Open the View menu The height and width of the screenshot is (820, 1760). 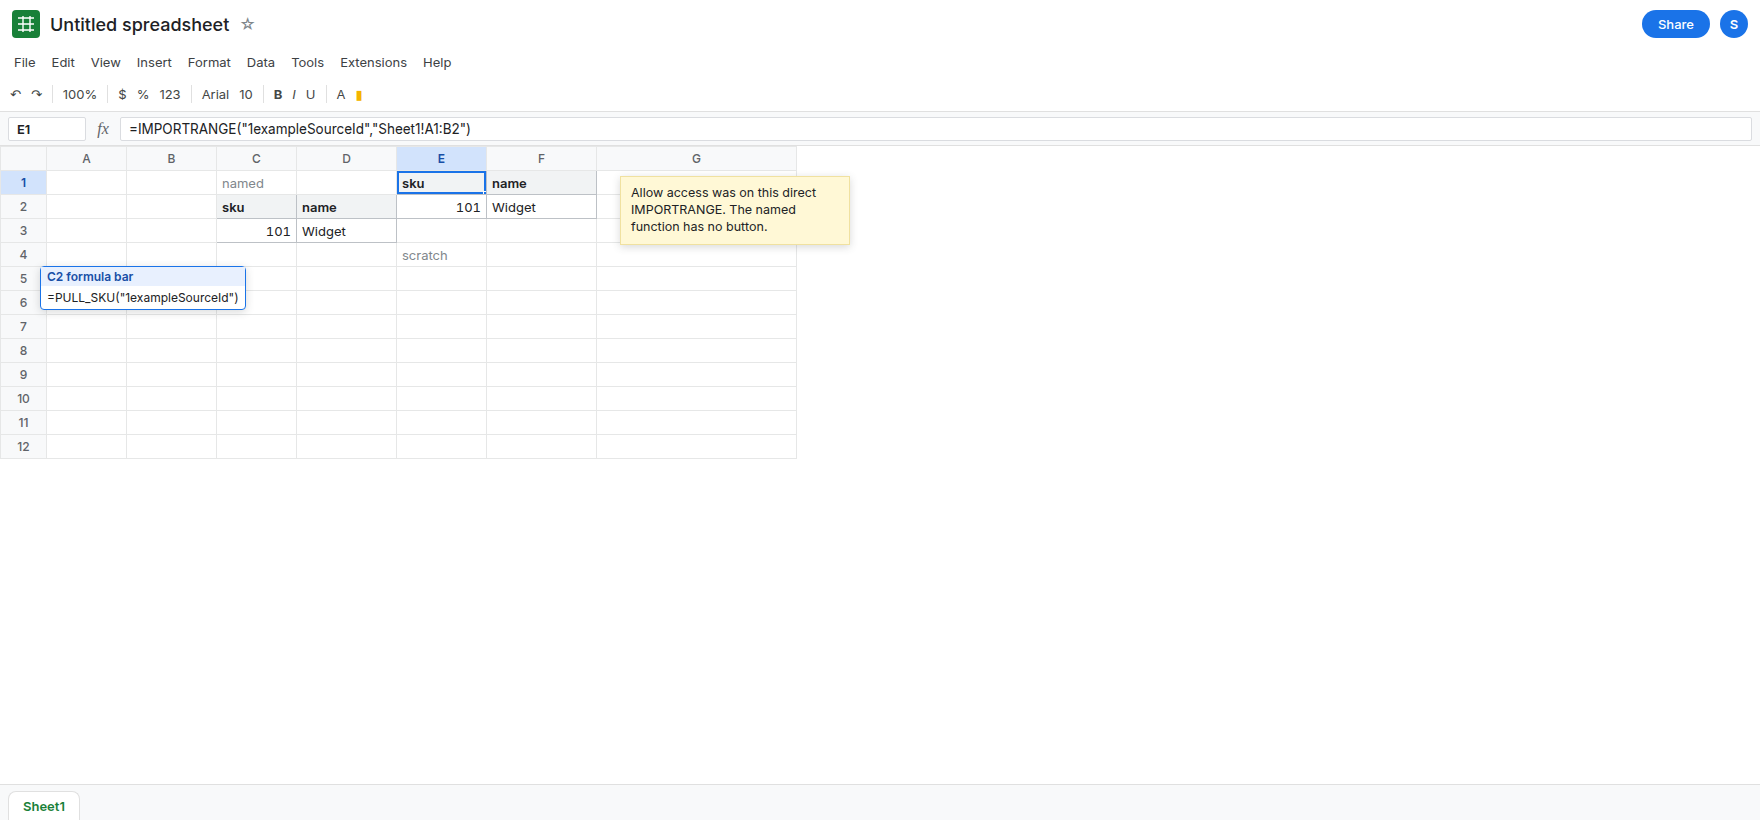pos(106,62)
